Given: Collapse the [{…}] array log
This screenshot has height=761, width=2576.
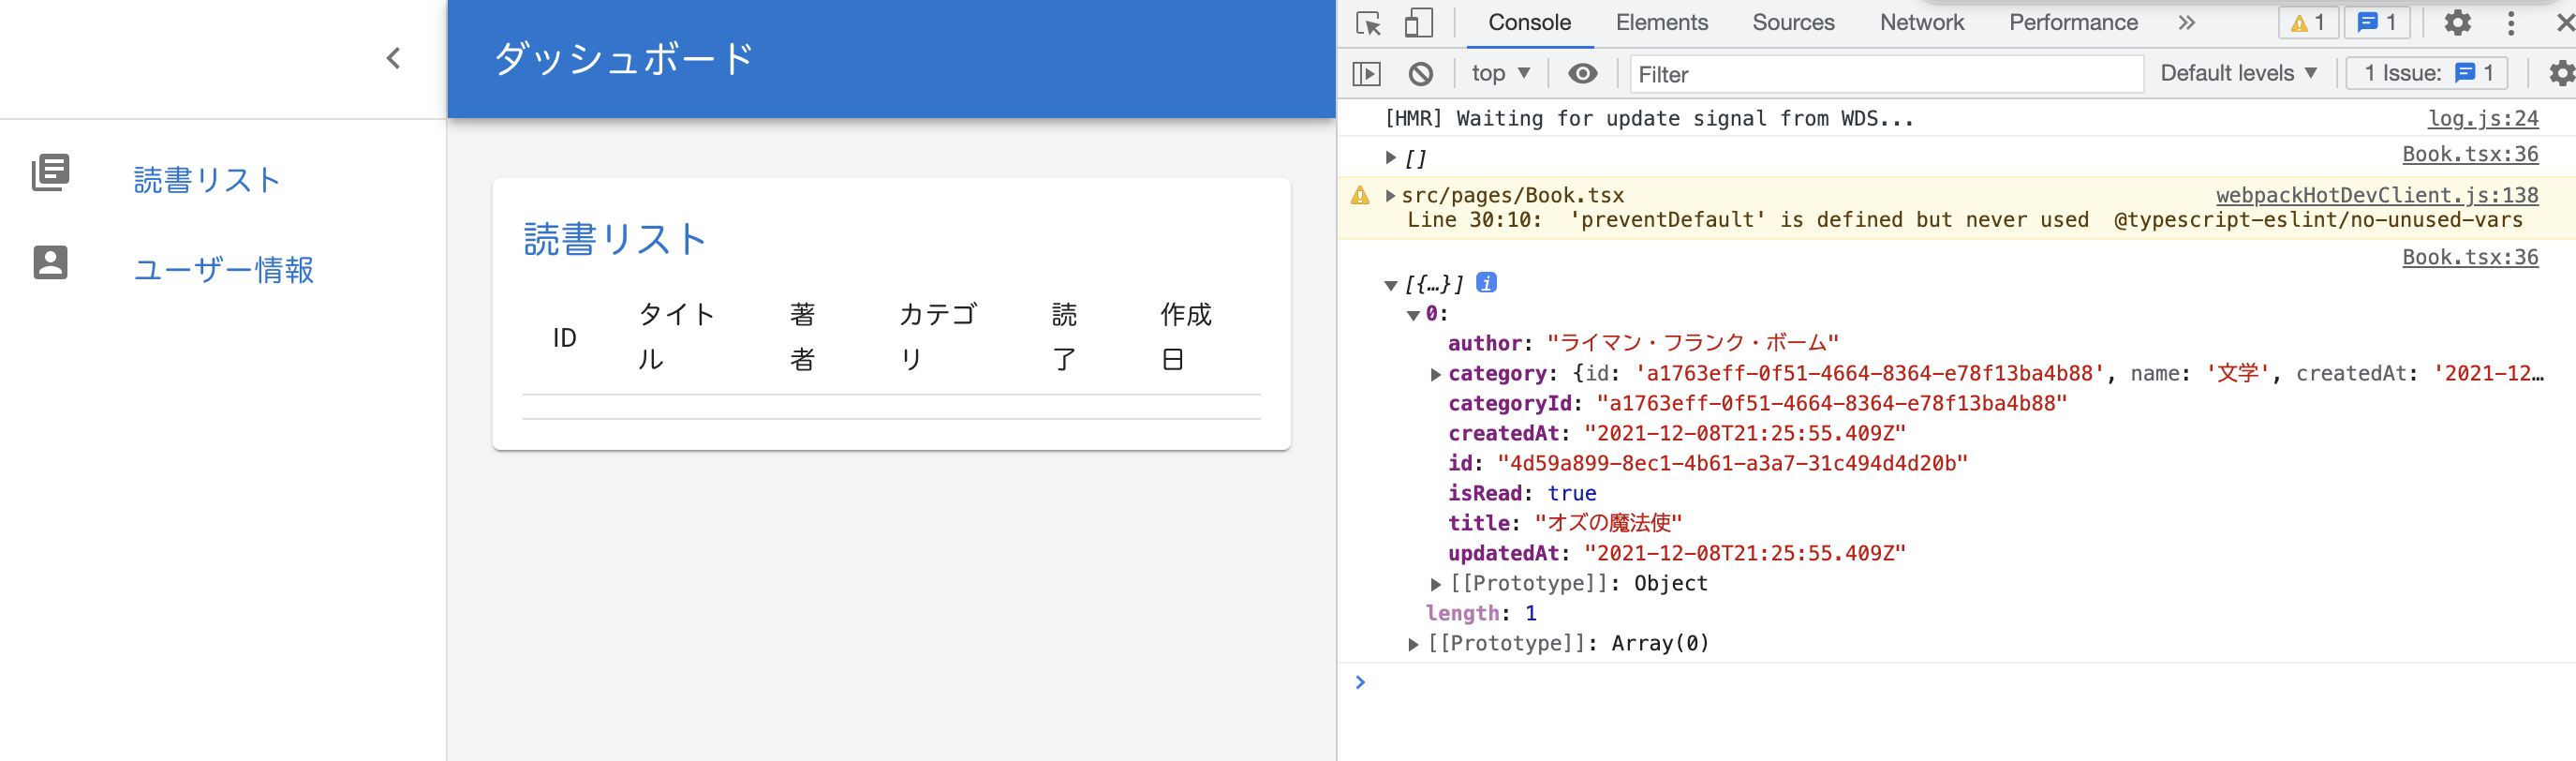Looking at the screenshot, I should point(1390,285).
